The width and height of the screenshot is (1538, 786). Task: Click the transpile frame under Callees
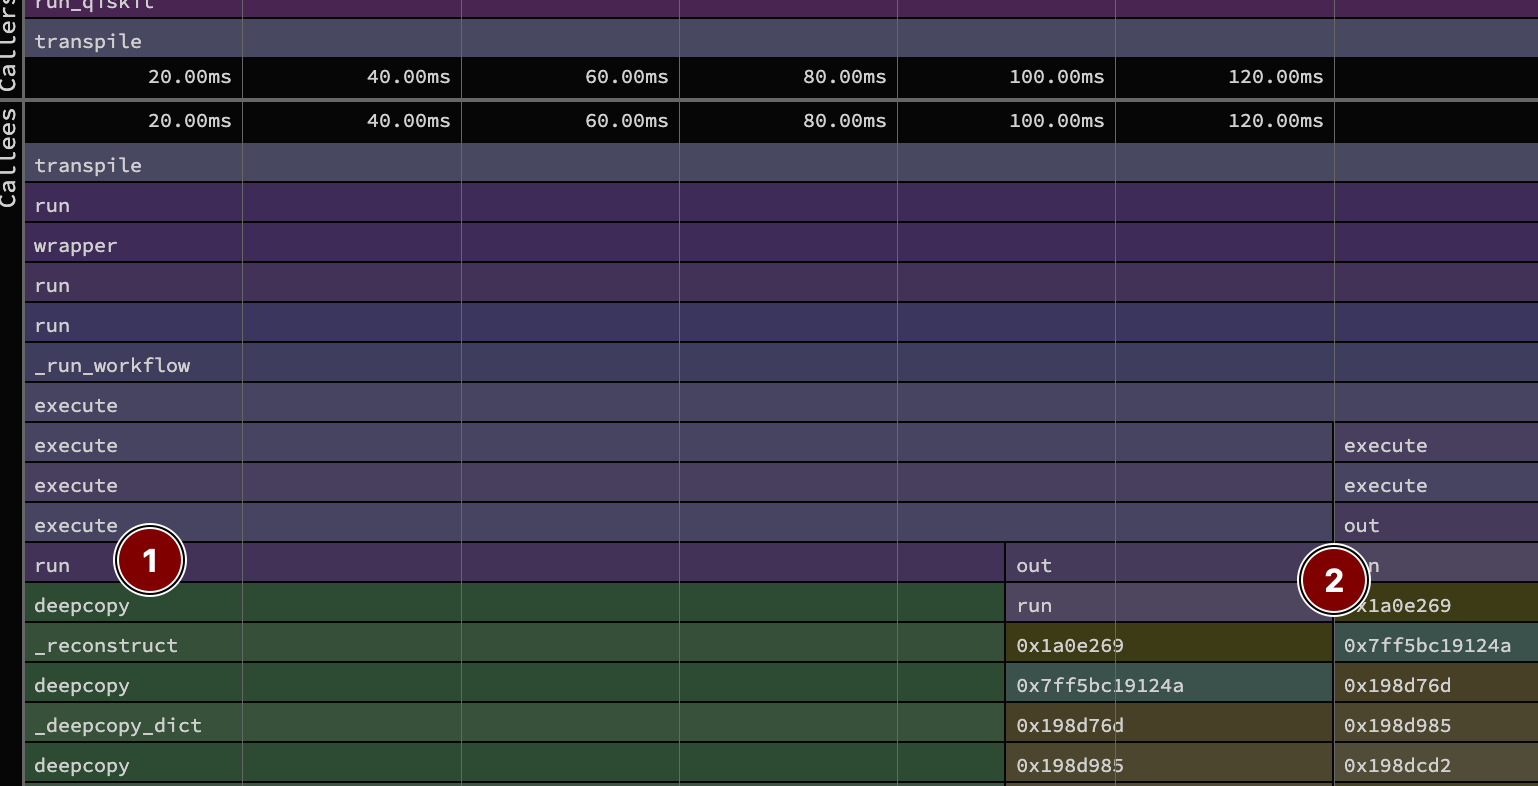click(x=88, y=165)
